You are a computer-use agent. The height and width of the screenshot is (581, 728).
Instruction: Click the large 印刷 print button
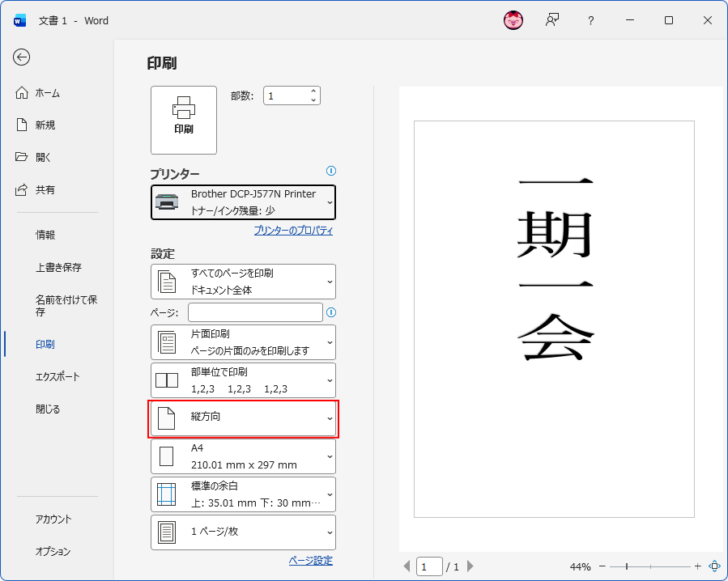(x=183, y=120)
